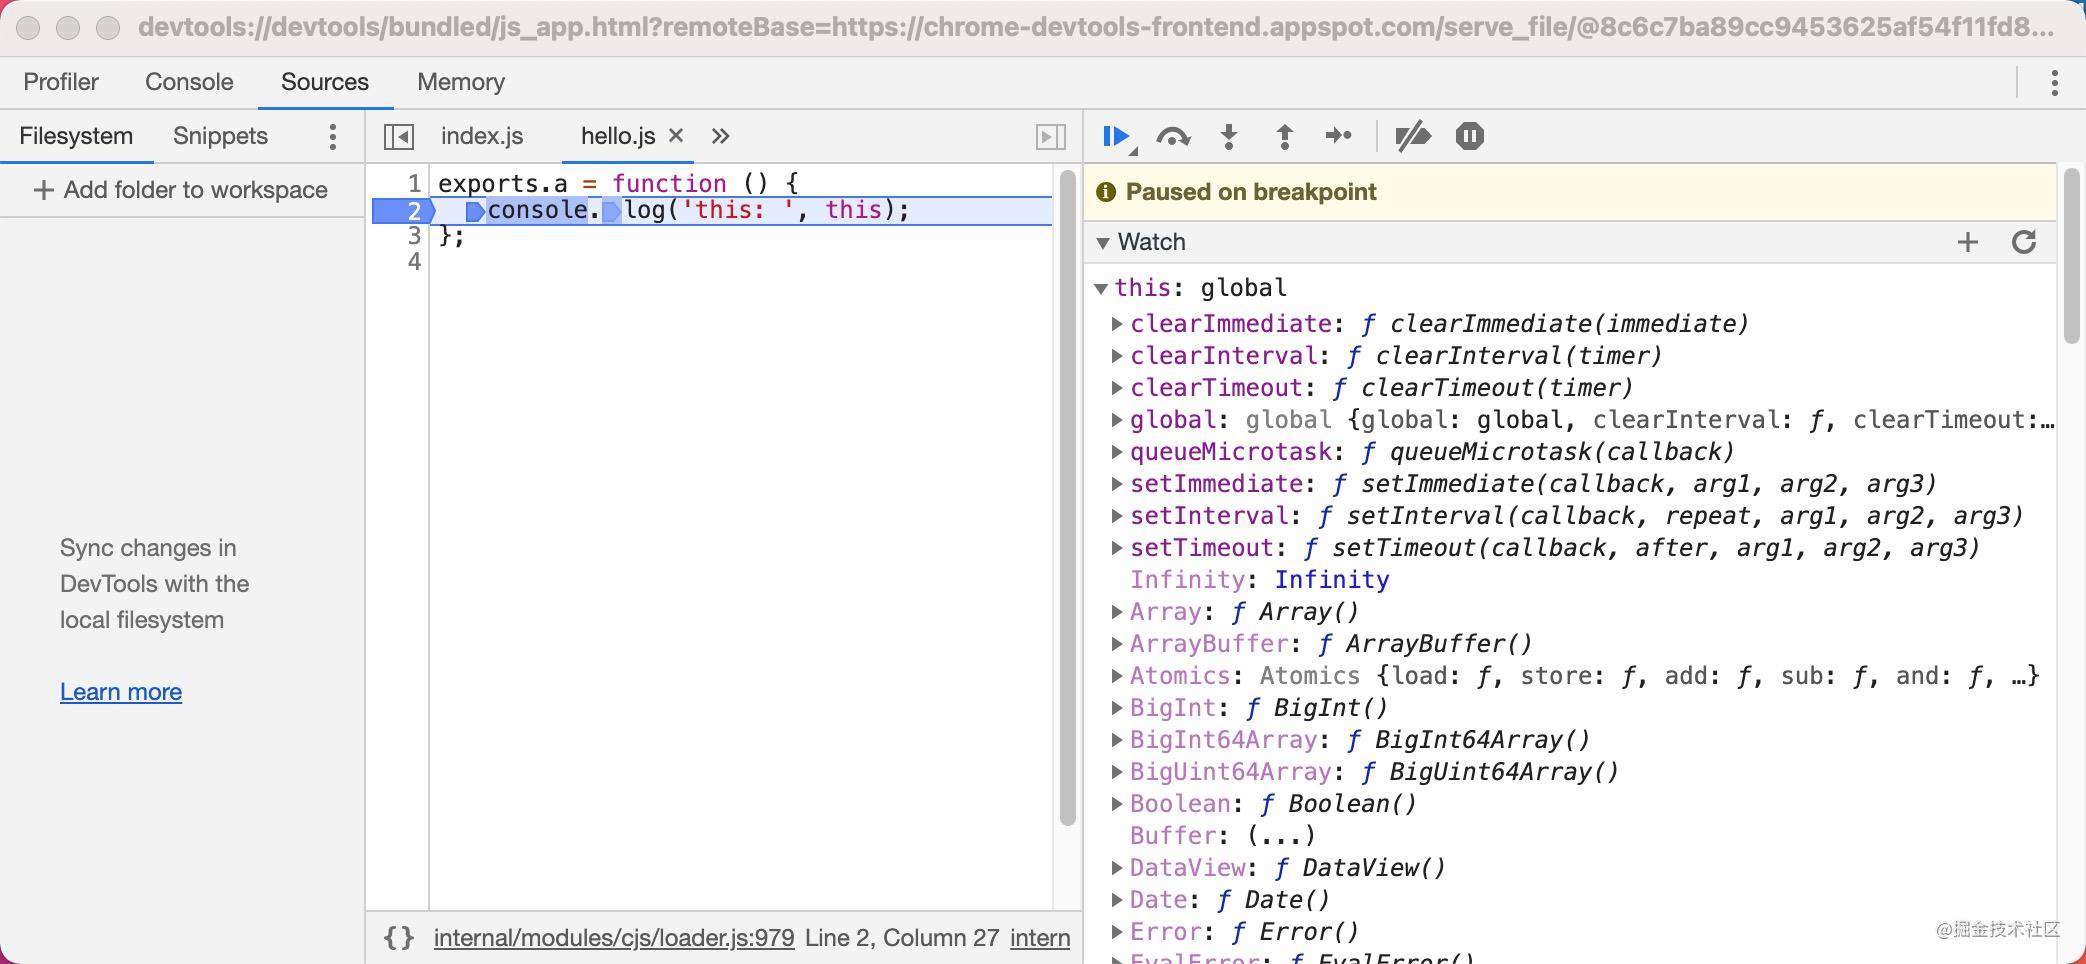This screenshot has height=964, width=2086.
Task: Pretty print the source file
Action: [399, 938]
